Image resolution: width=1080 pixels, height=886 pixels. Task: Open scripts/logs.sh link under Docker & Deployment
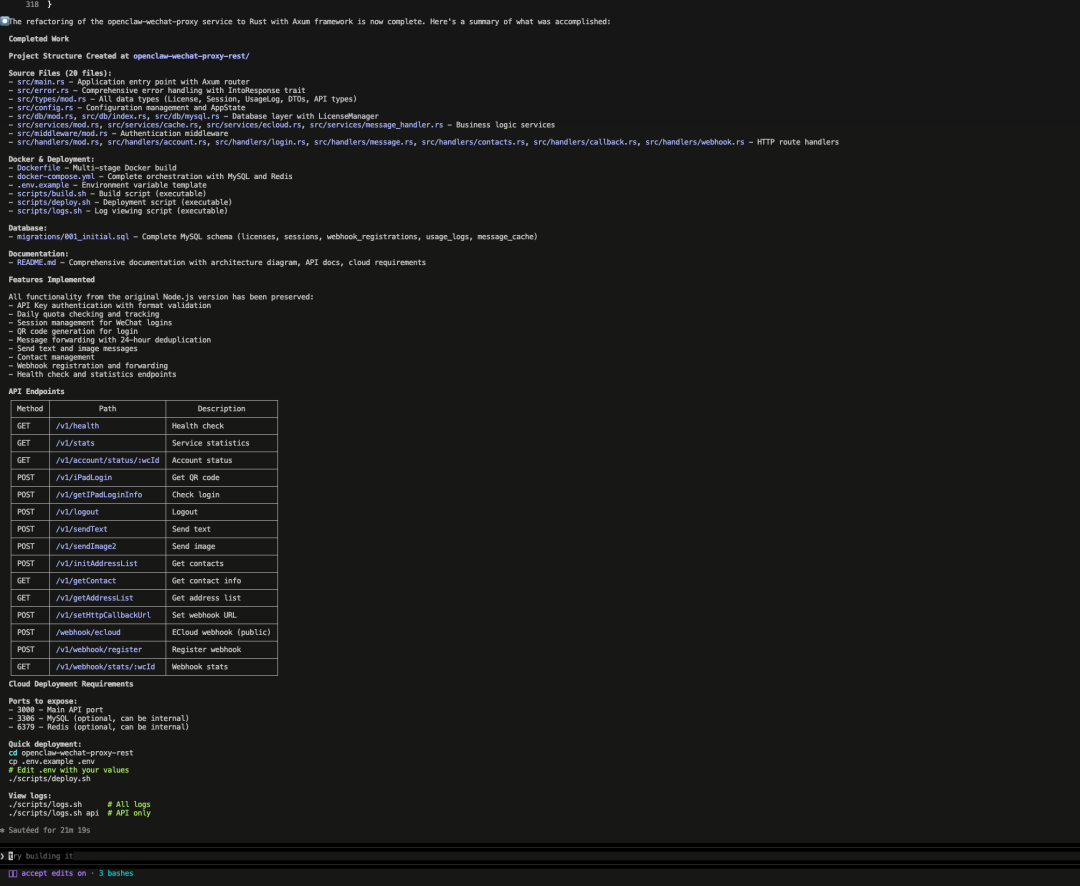(50, 211)
